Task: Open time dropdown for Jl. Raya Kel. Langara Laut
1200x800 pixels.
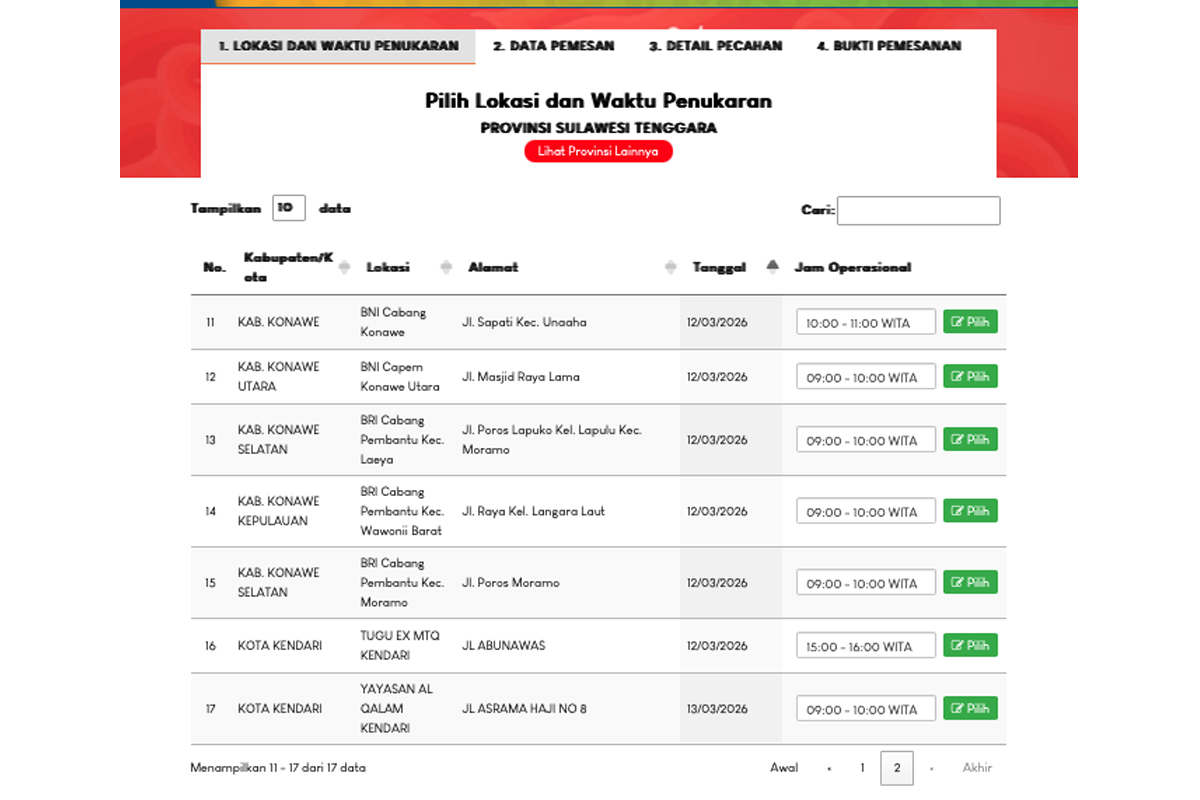Action: pyautogui.click(x=866, y=511)
